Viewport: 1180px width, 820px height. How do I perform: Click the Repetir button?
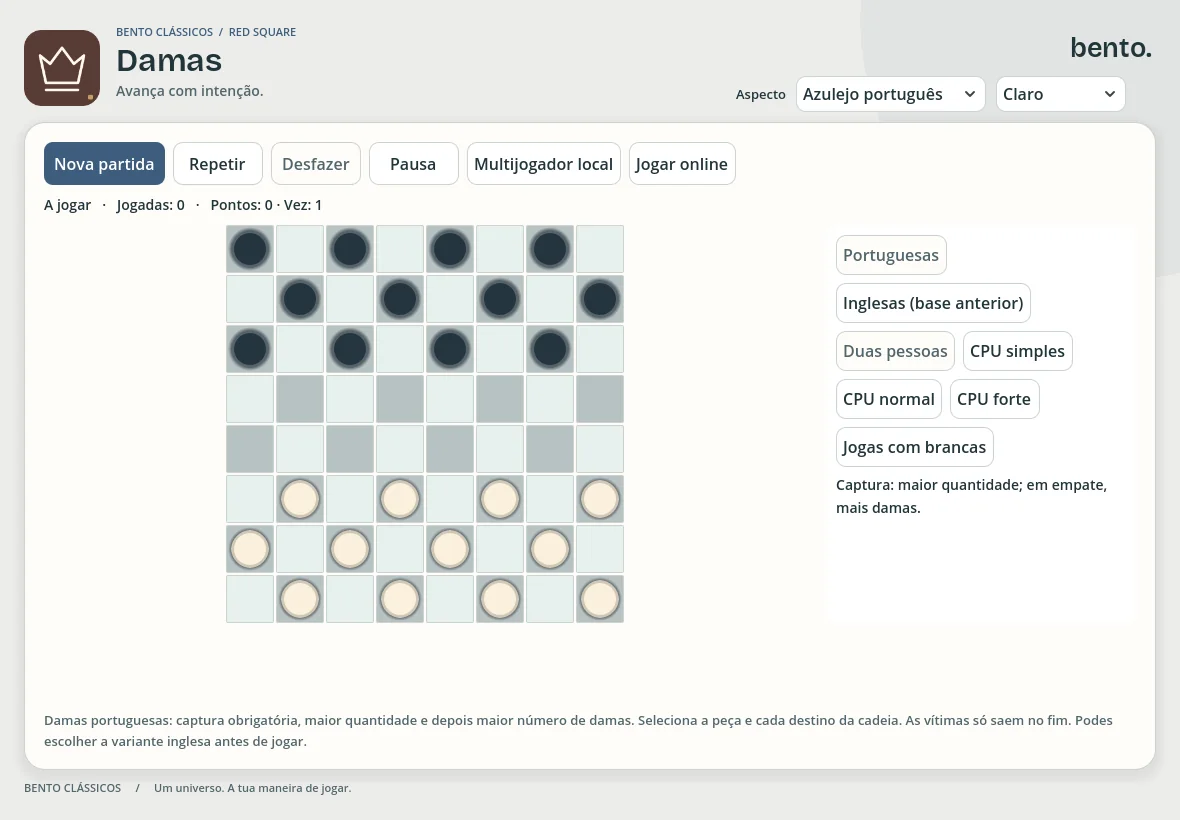pyautogui.click(x=217, y=164)
